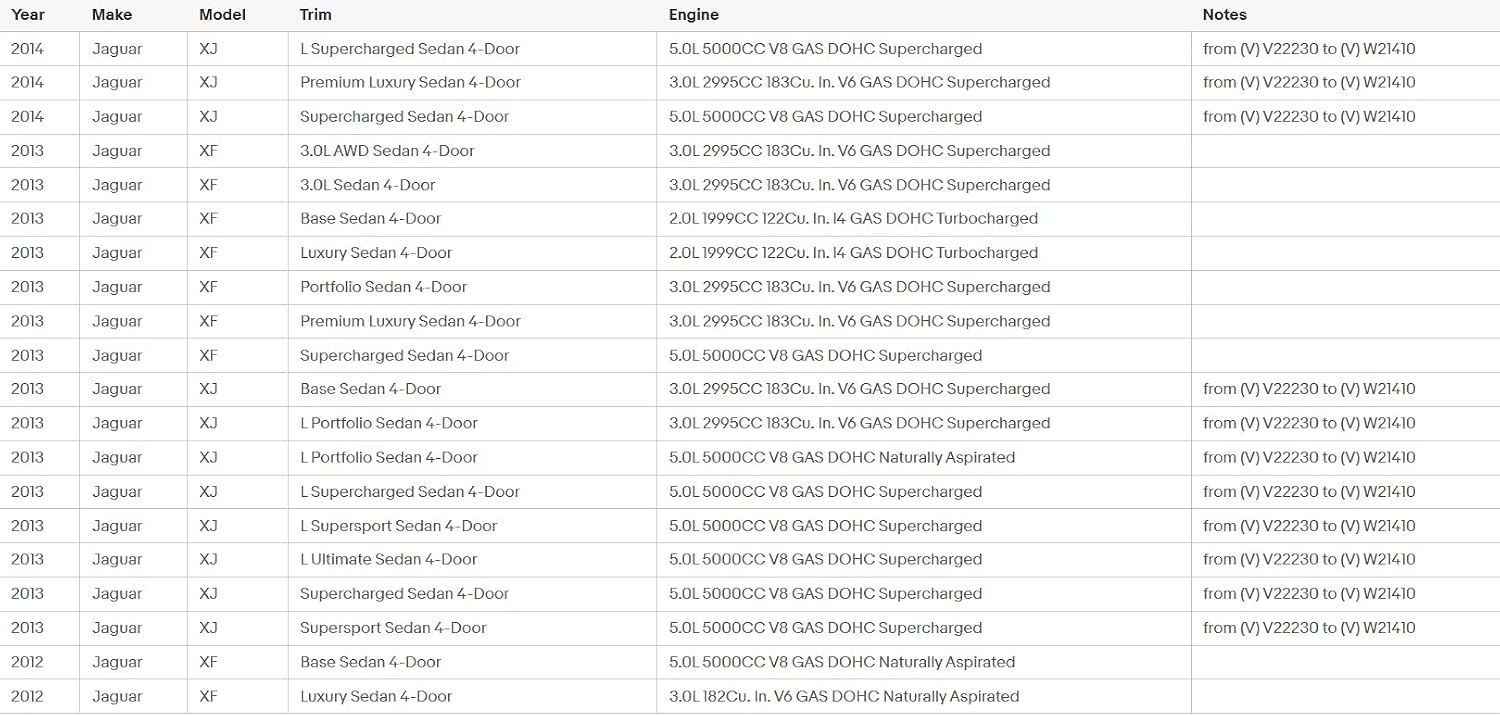Image resolution: width=1500 pixels, height=716 pixels.
Task: Click the Notes column header
Action: pos(1225,15)
